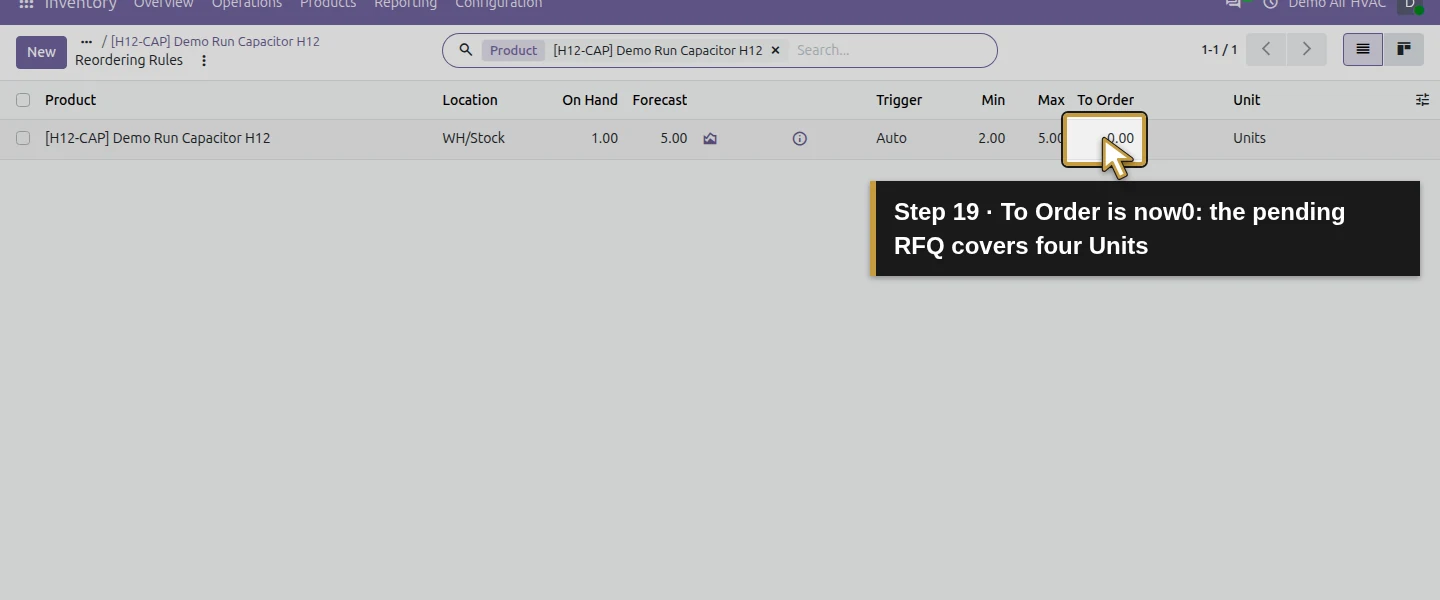This screenshot has height=600, width=1440.
Task: Click the product cell '[H12-CAP] Demo Run Capacitor H12'
Action: pos(158,138)
